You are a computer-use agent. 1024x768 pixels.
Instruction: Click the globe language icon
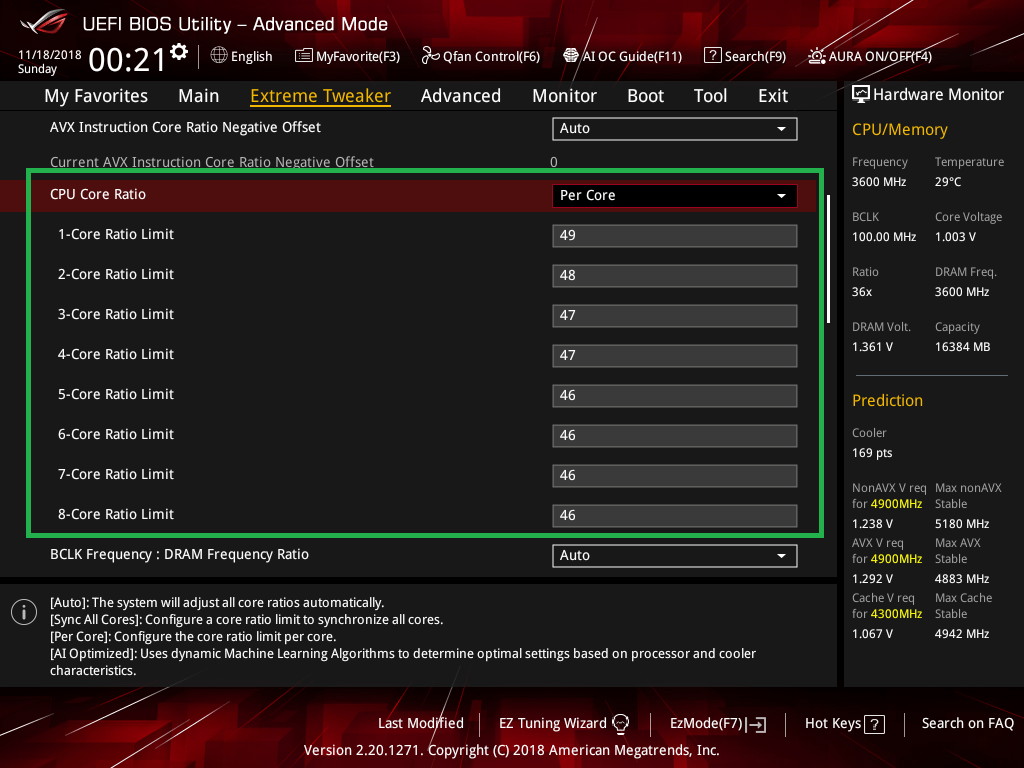pyautogui.click(x=219, y=56)
